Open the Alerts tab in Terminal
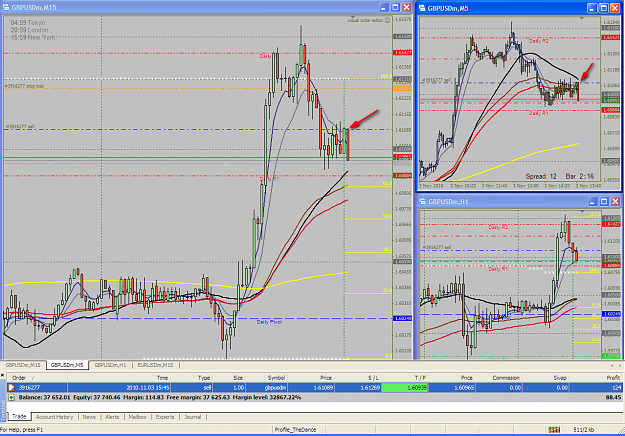 [x=112, y=417]
